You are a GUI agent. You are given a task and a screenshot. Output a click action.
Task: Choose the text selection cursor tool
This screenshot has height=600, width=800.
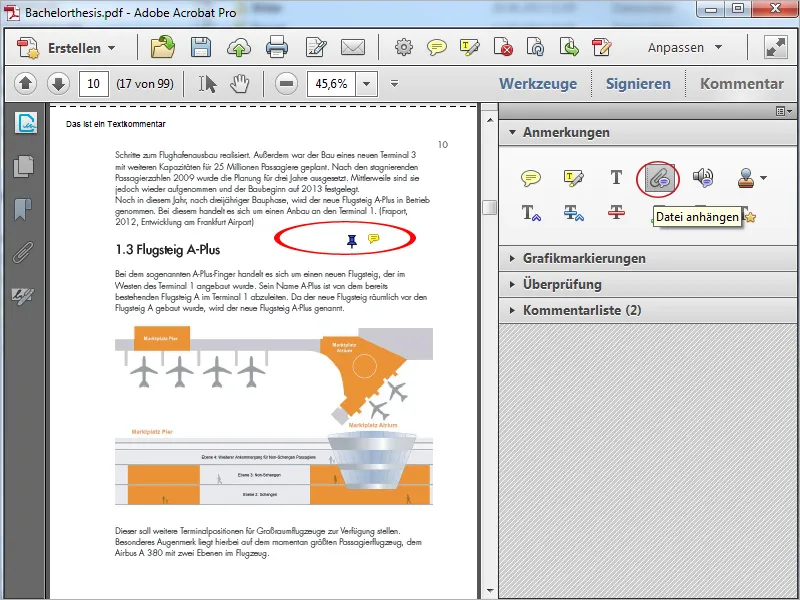(207, 84)
